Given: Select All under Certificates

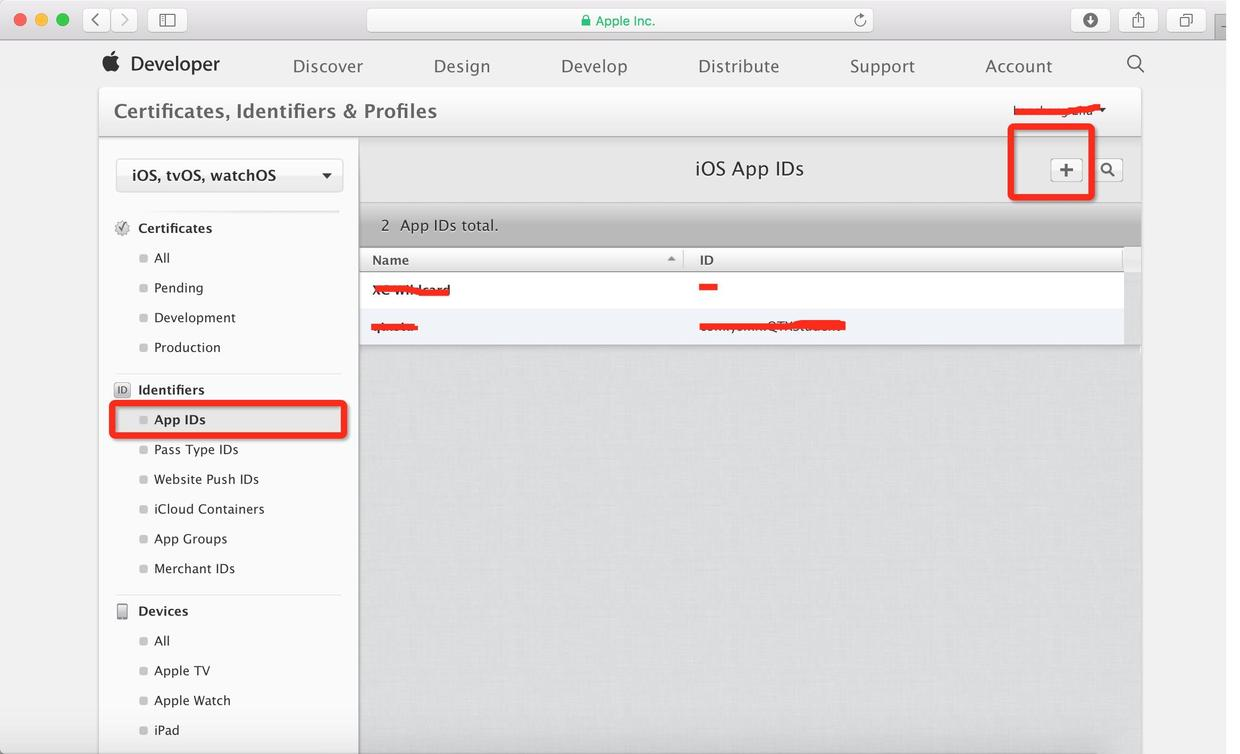Looking at the screenshot, I should pyautogui.click(x=162, y=258).
